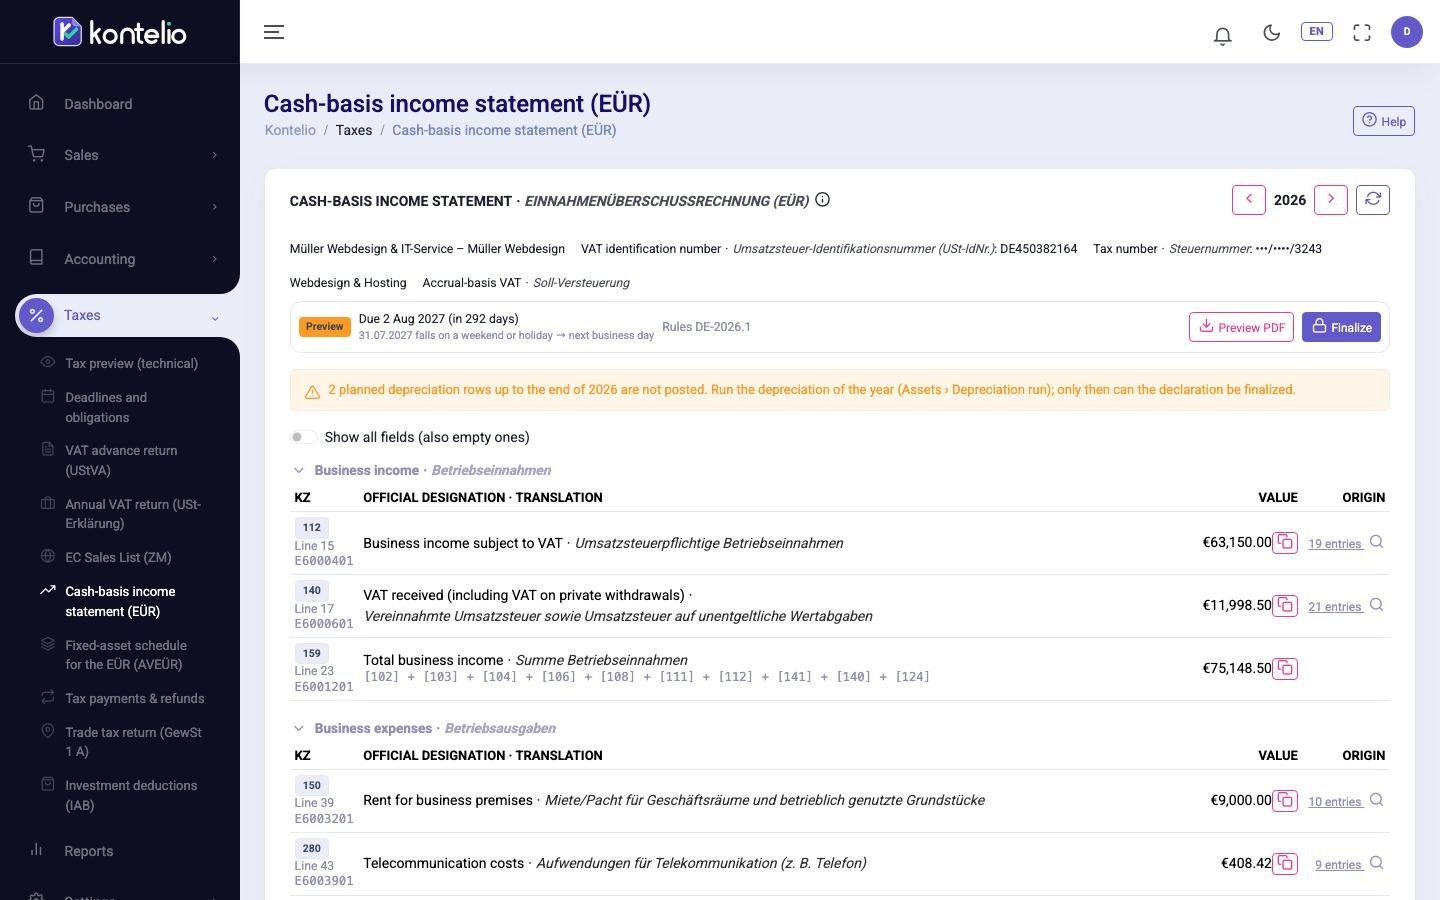Click the Preview PDF button

(x=1241, y=327)
